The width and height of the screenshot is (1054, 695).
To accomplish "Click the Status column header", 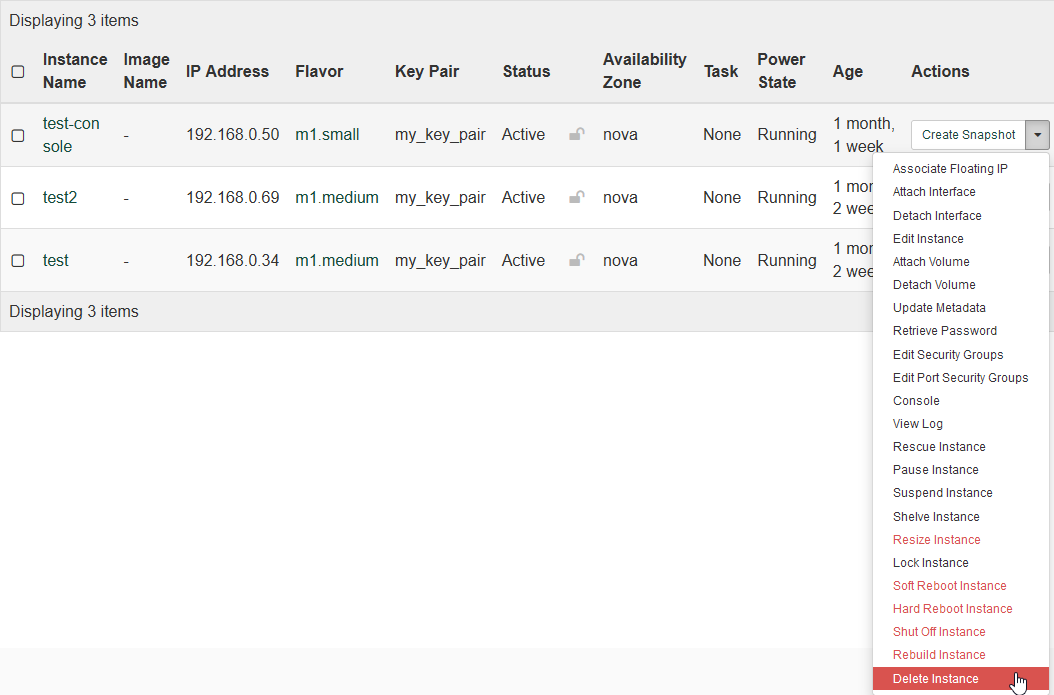I will tap(526, 72).
